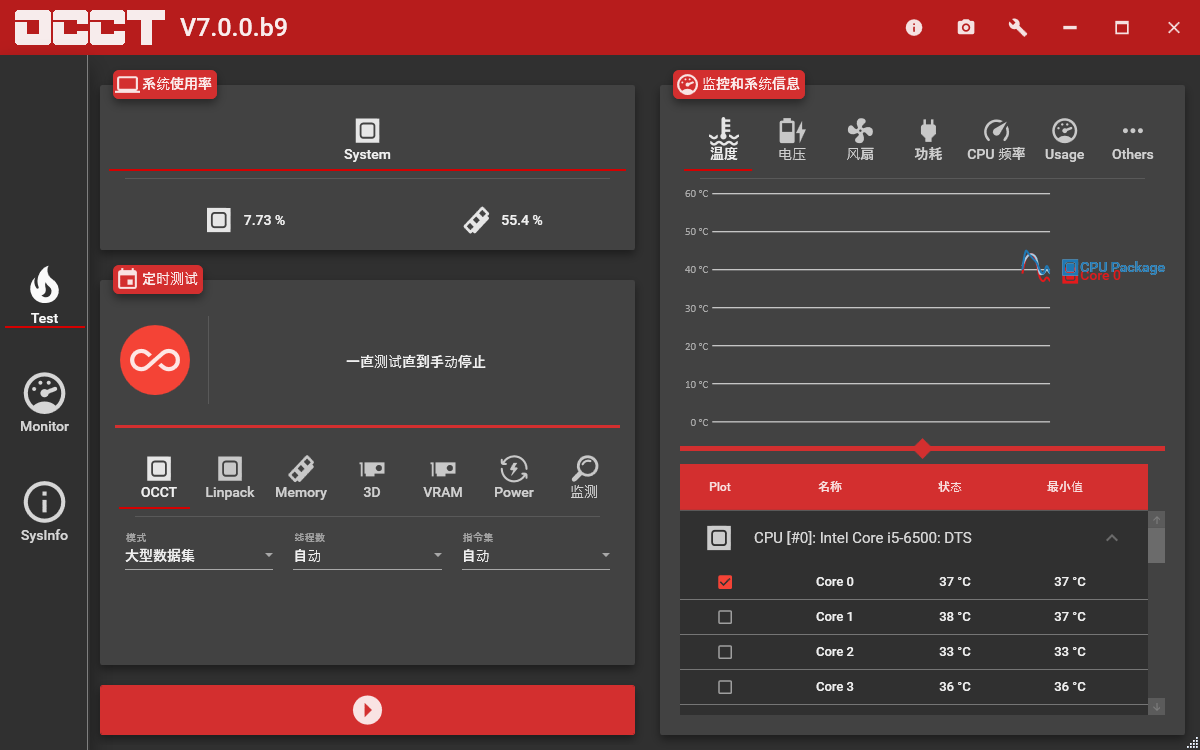
Task: Select the VRAM test icon
Action: click(443, 478)
